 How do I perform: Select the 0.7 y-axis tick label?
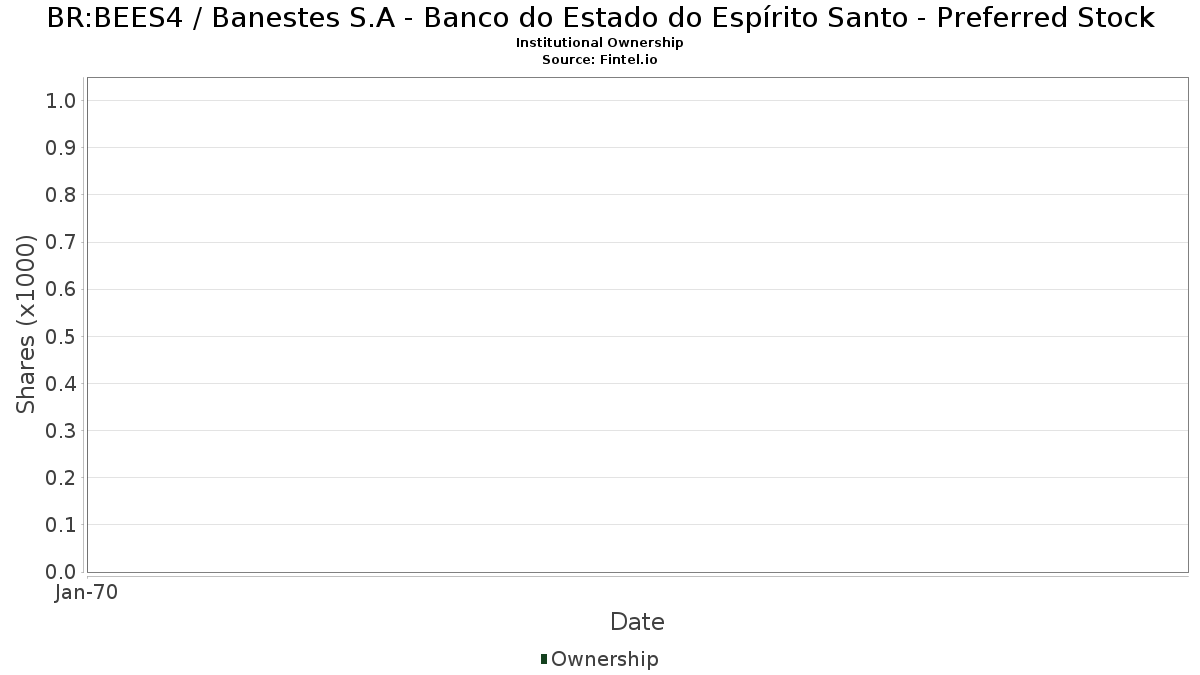click(x=61, y=242)
